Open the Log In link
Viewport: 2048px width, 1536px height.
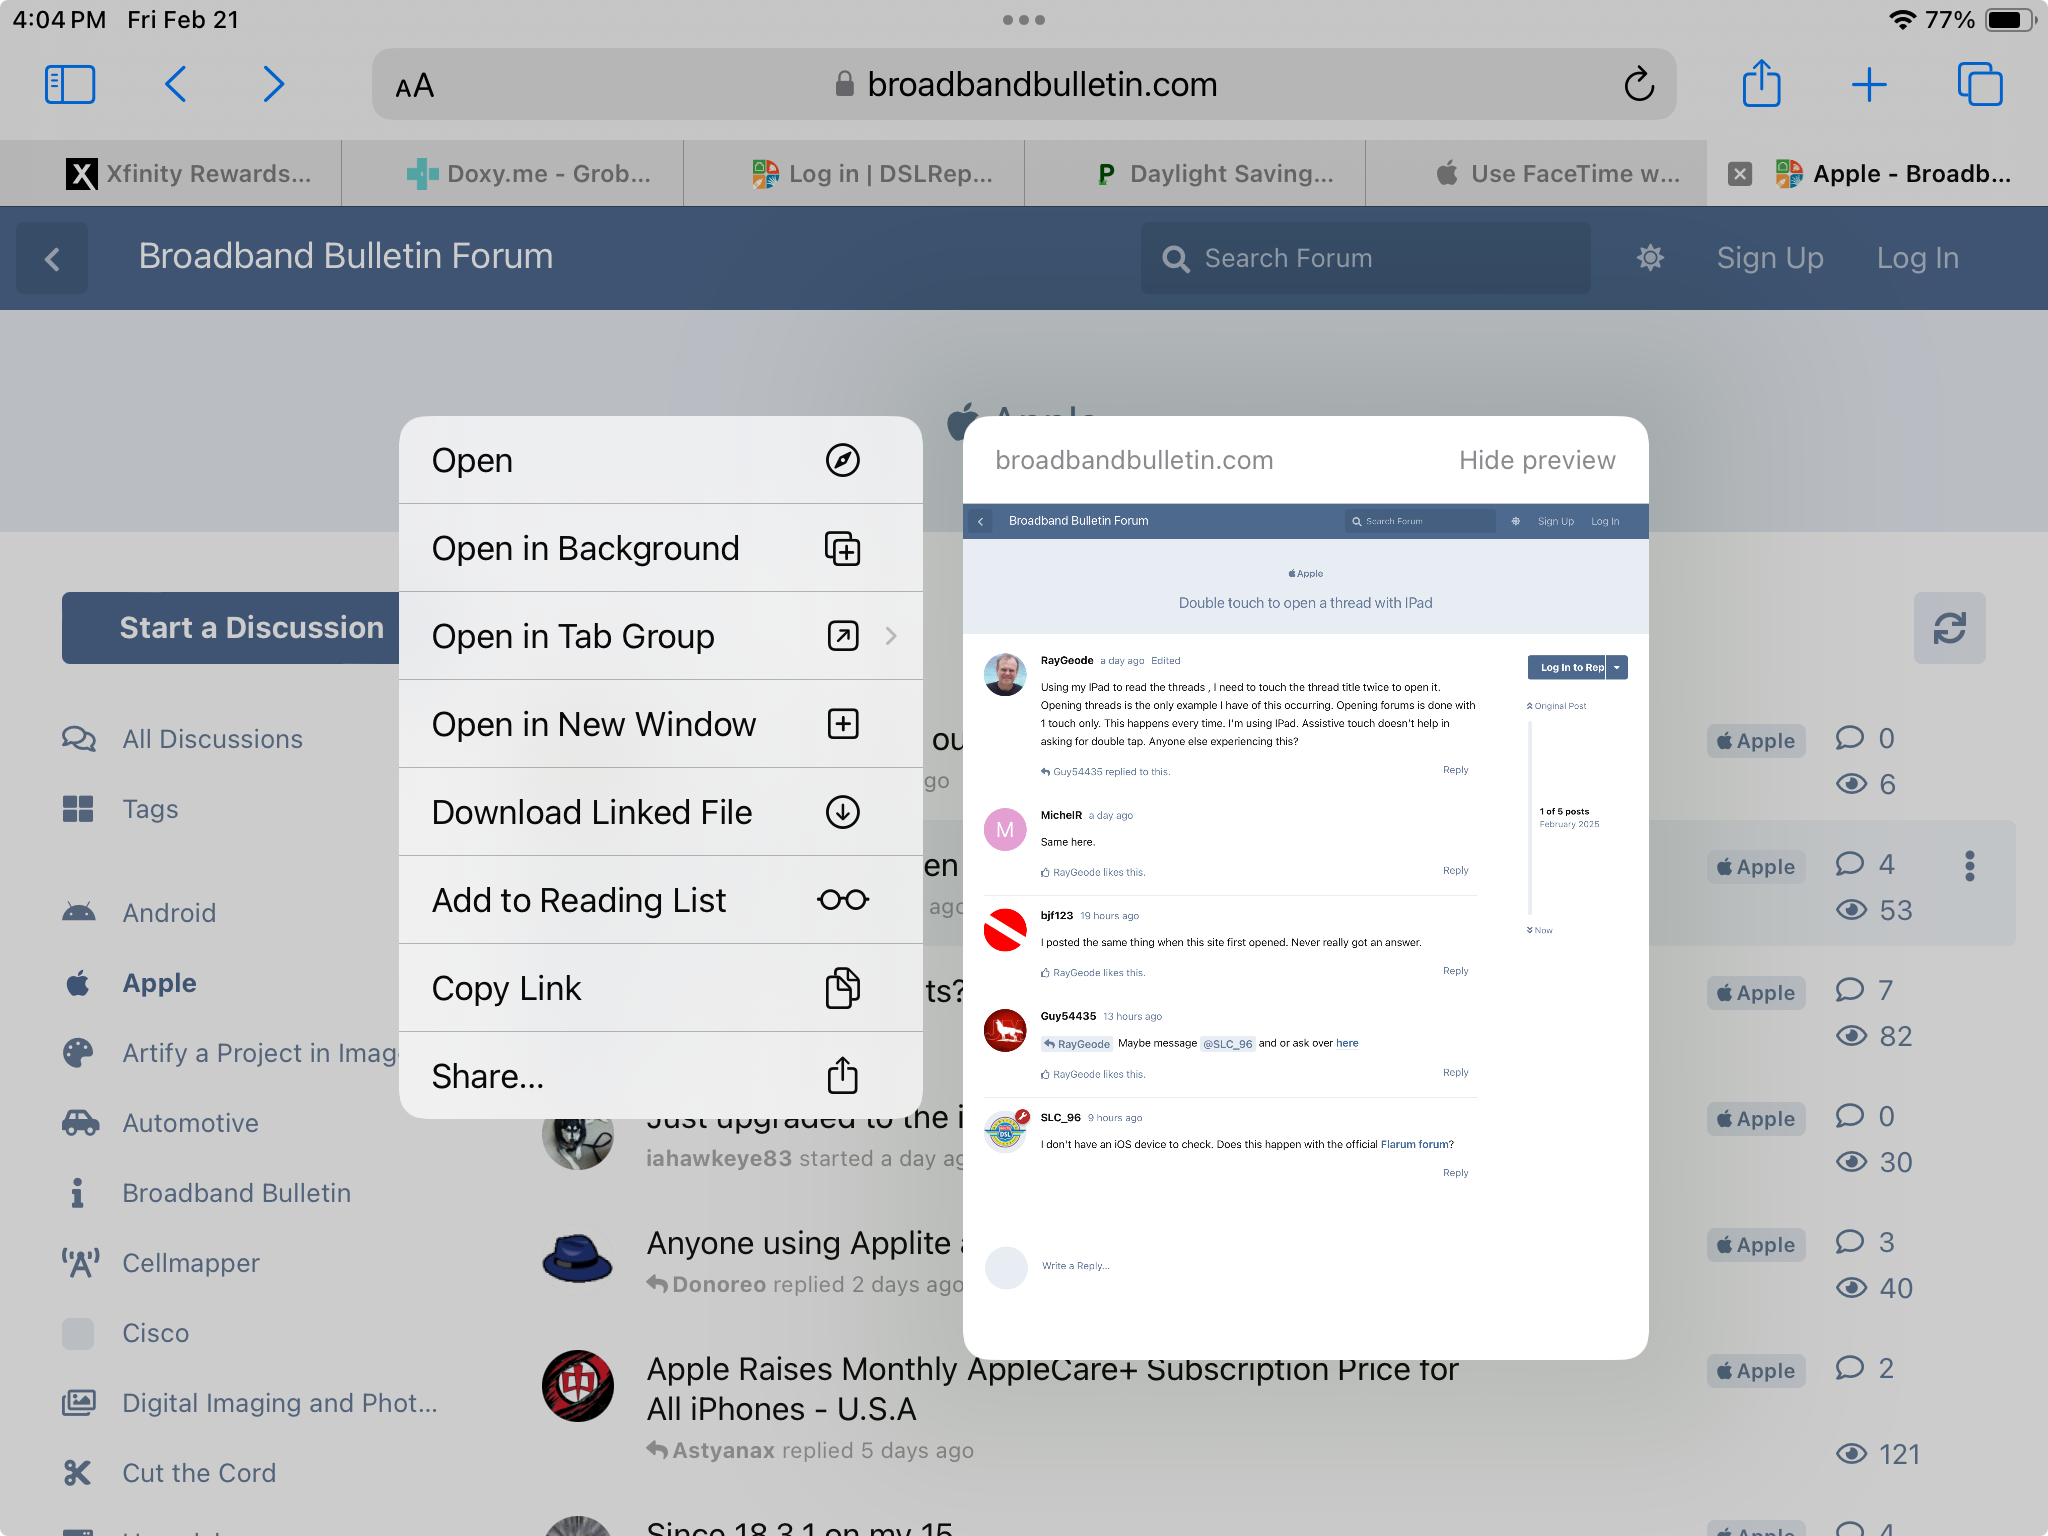[x=1918, y=258]
